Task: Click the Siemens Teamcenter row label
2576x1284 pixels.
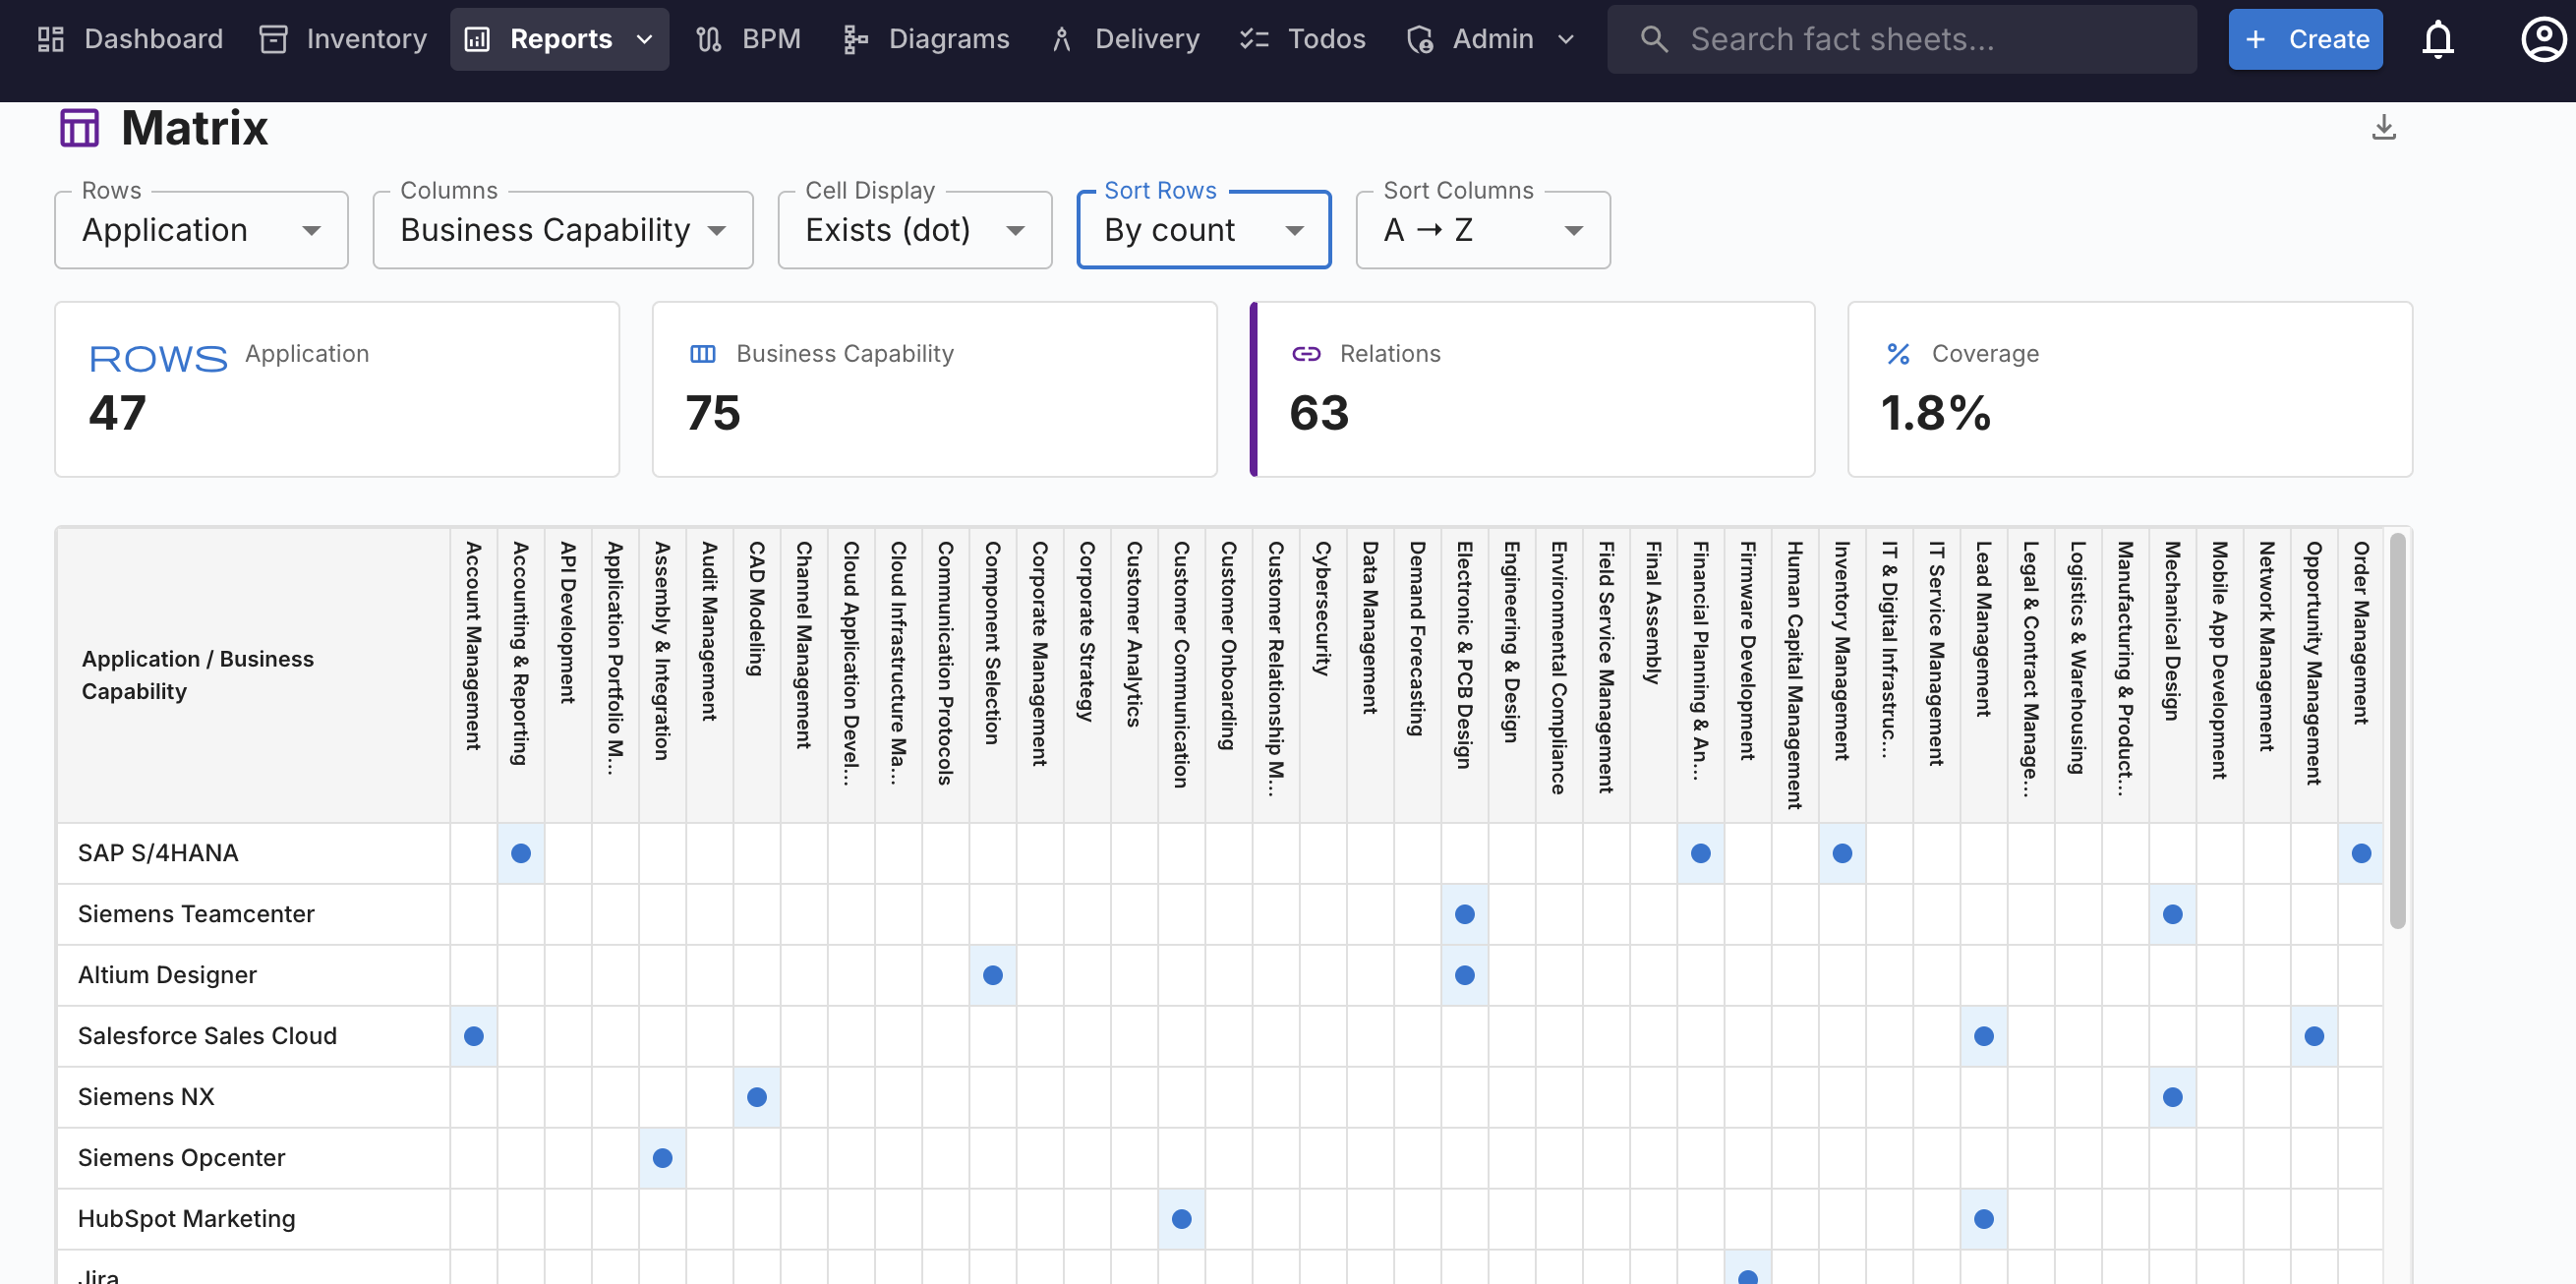Action: coord(196,914)
